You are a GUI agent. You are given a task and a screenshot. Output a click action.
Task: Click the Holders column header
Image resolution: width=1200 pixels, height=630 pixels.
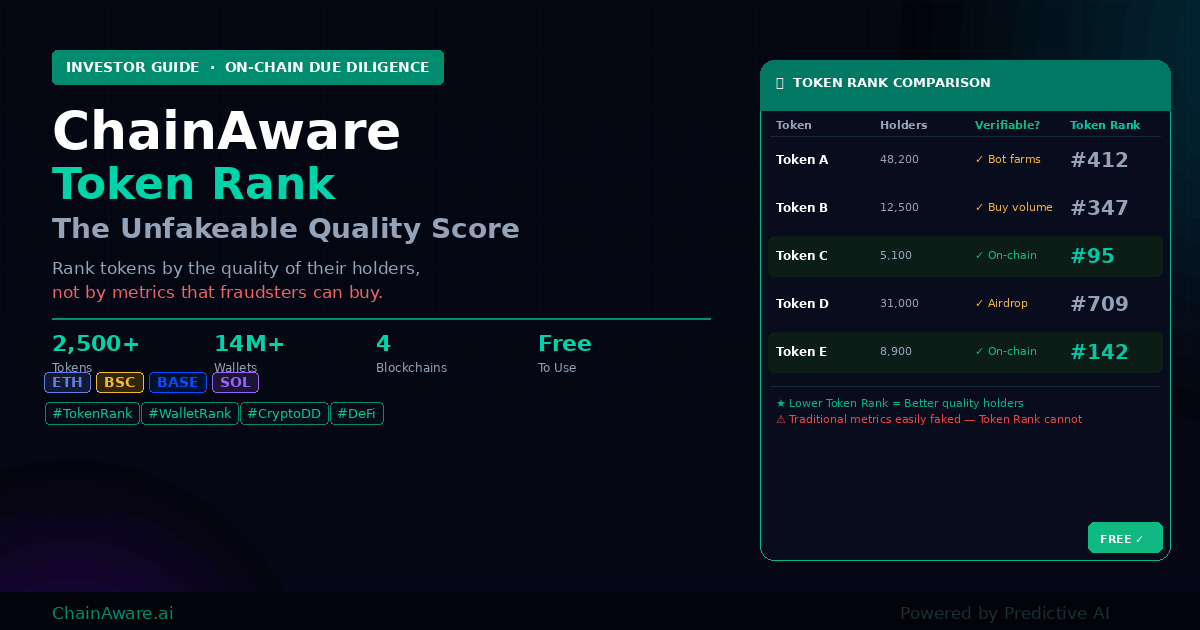(x=903, y=125)
